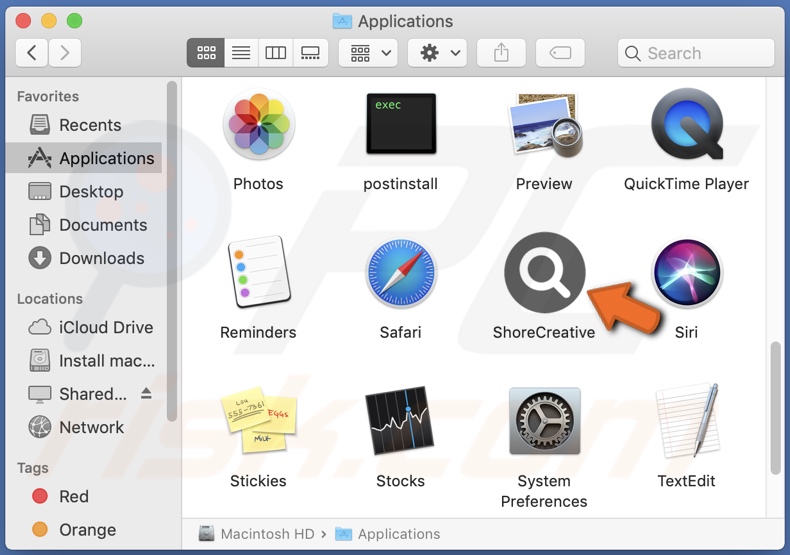Click the file area vertical scrollbar
Viewport: 790px width, 555px height.
pyautogui.click(x=775, y=408)
